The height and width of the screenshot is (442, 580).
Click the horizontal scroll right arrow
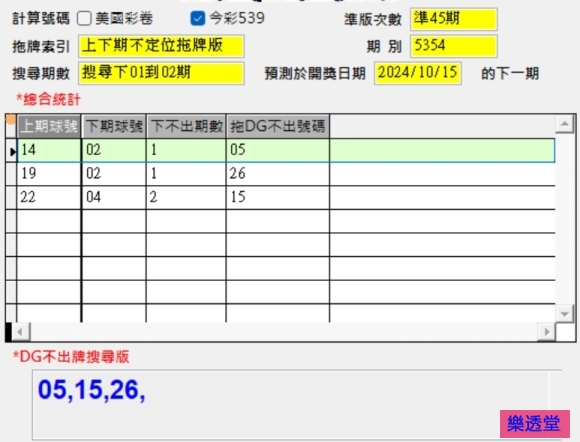point(546,332)
